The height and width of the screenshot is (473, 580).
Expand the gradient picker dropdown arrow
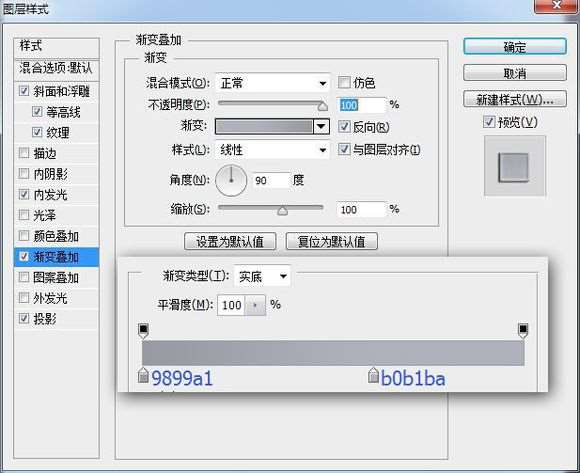pyautogui.click(x=321, y=126)
